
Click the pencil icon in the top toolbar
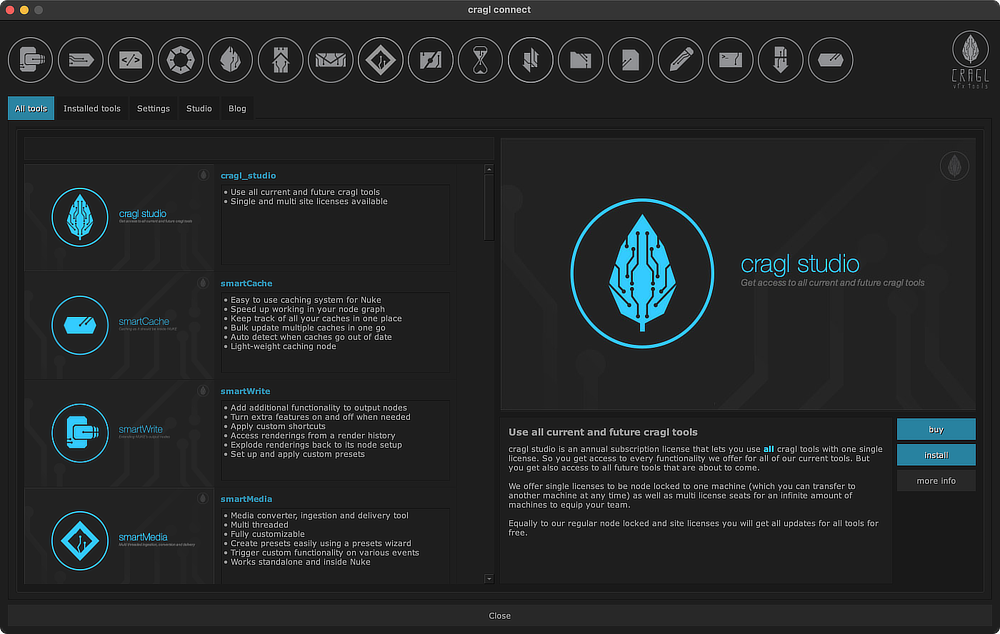[680, 60]
